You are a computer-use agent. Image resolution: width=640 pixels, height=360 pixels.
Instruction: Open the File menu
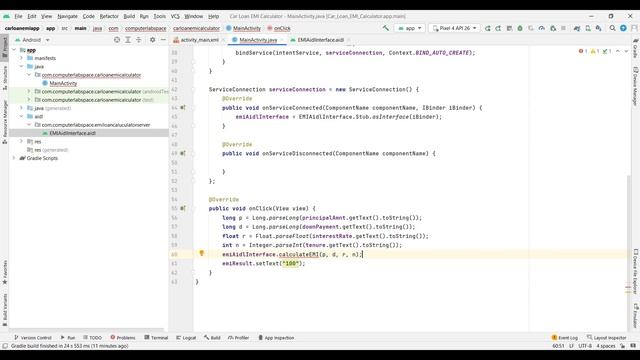click(18, 16)
